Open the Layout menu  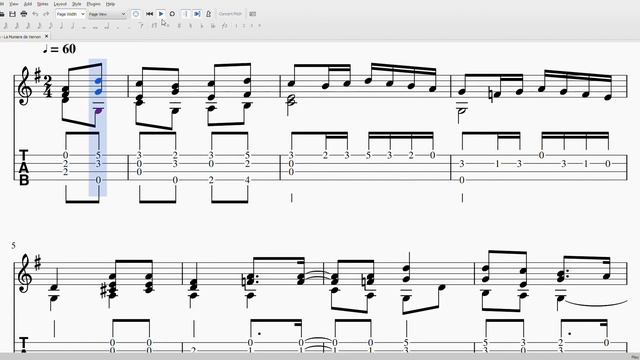pyautogui.click(x=60, y=4)
